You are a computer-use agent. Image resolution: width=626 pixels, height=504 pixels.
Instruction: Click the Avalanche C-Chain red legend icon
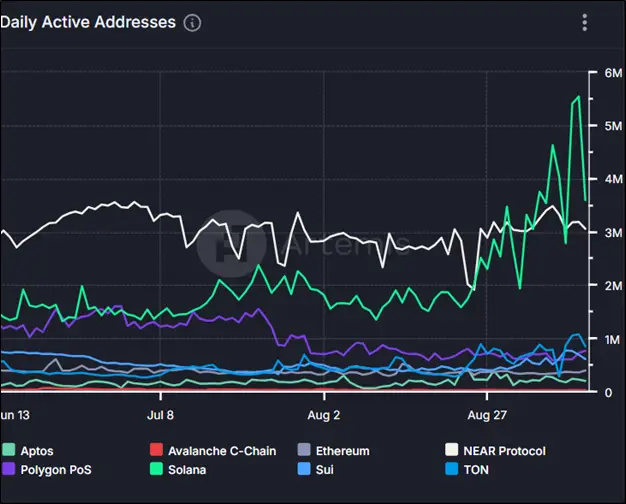point(154,451)
